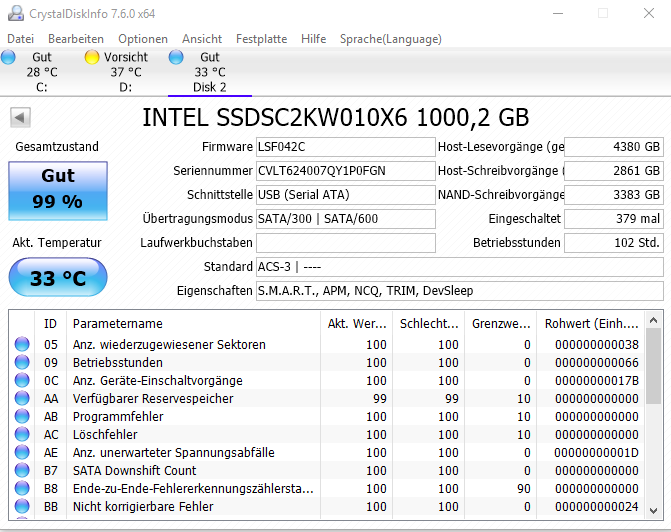Image resolution: width=671 pixels, height=532 pixels.
Task: Select 'Verfügbarer Reservespeicher' row text
Action: (x=153, y=398)
